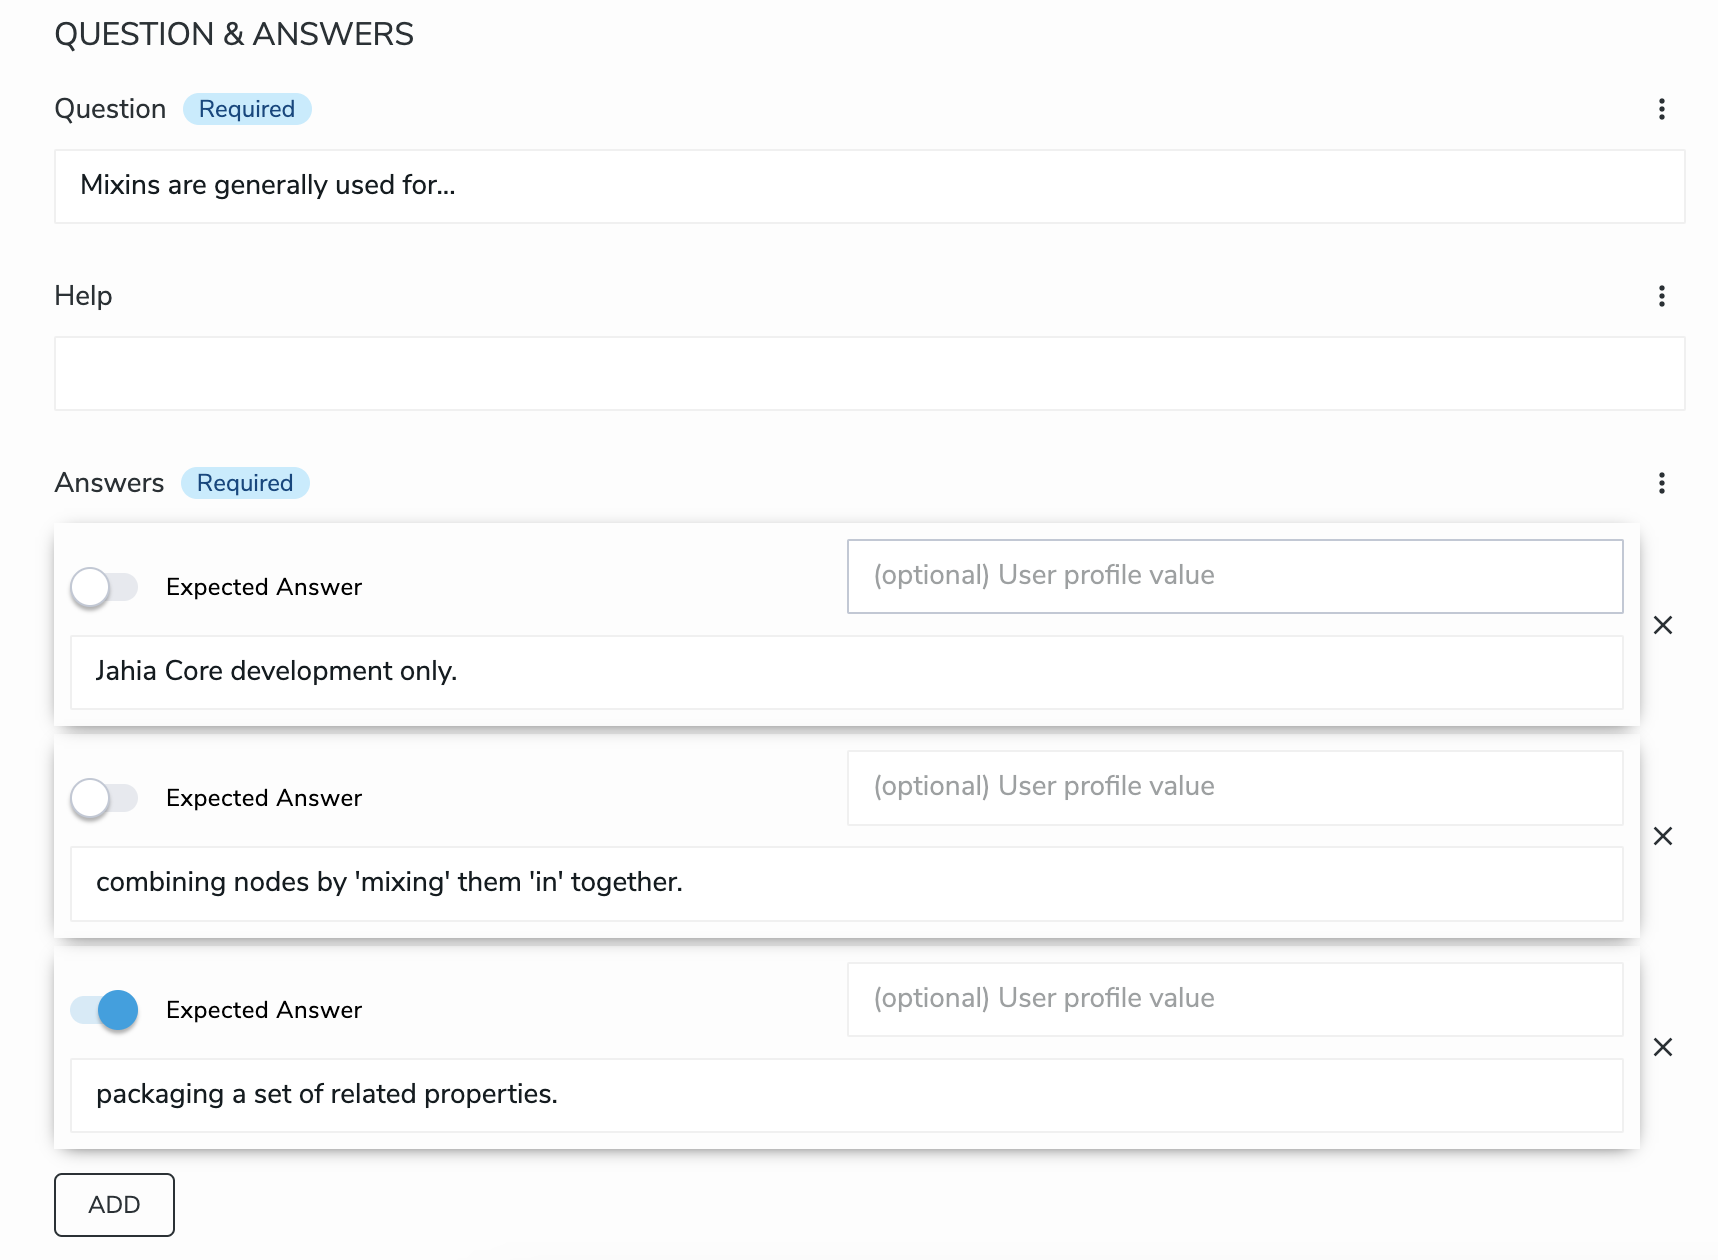Edit the 'Jahia Core development only.' answer text
This screenshot has width=1718, height=1260.
pos(845,672)
